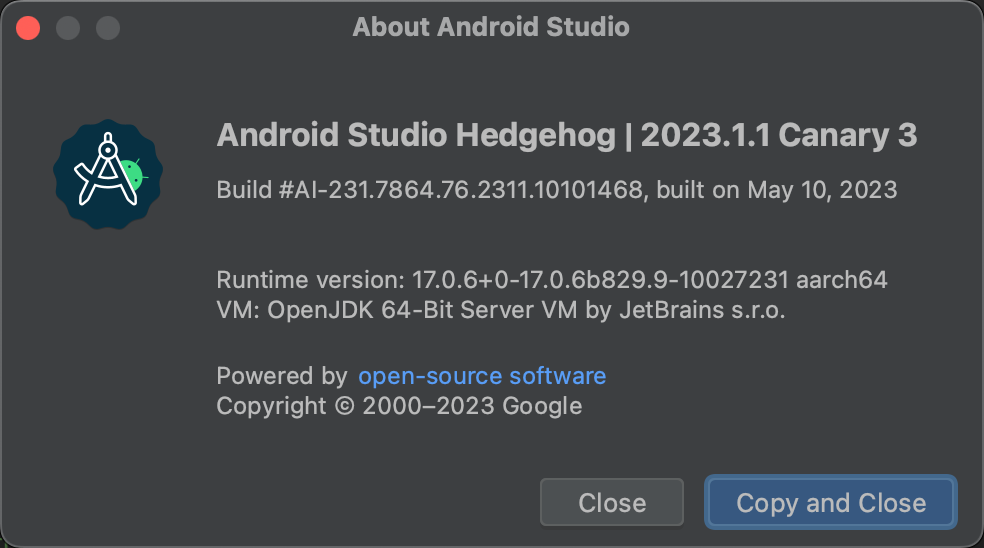Click the Powered by label
The height and width of the screenshot is (548, 984).
click(282, 376)
